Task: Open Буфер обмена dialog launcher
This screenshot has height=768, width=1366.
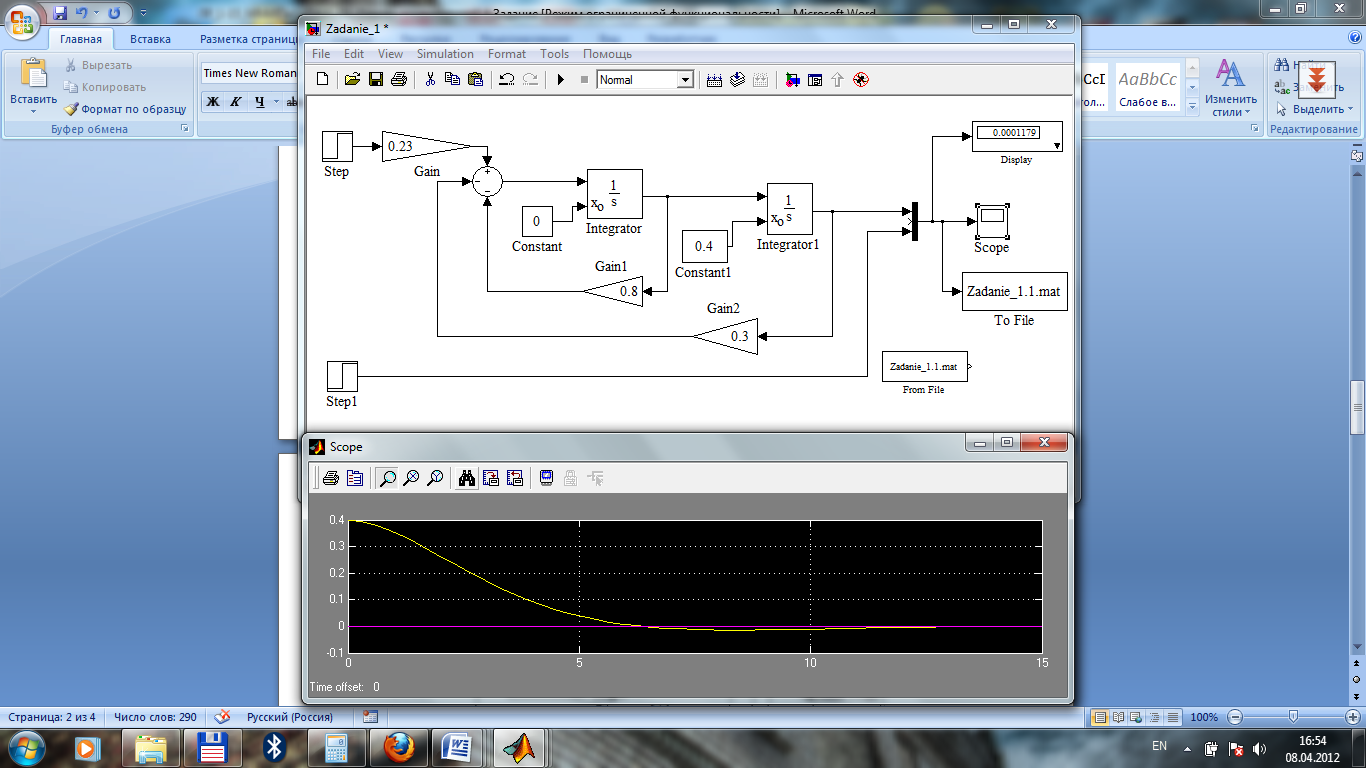Action: [184, 129]
